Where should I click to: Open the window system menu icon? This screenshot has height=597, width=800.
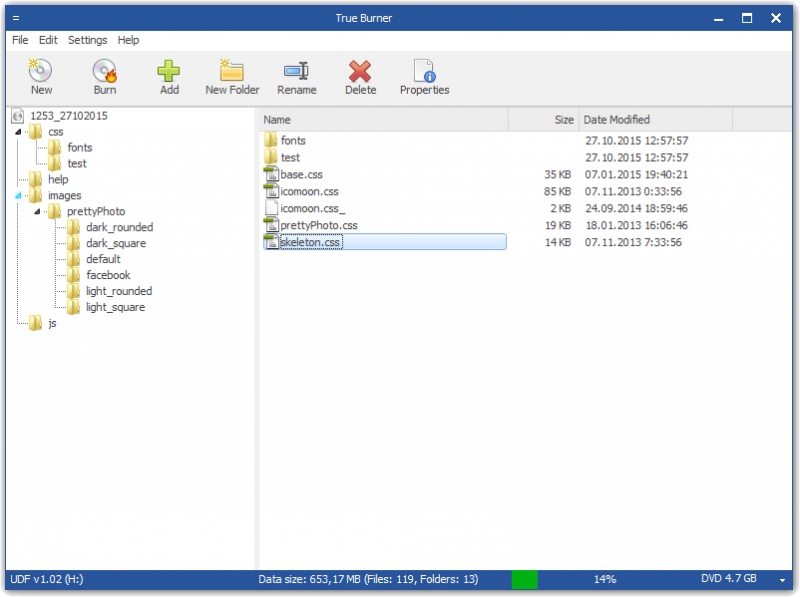click(16, 18)
